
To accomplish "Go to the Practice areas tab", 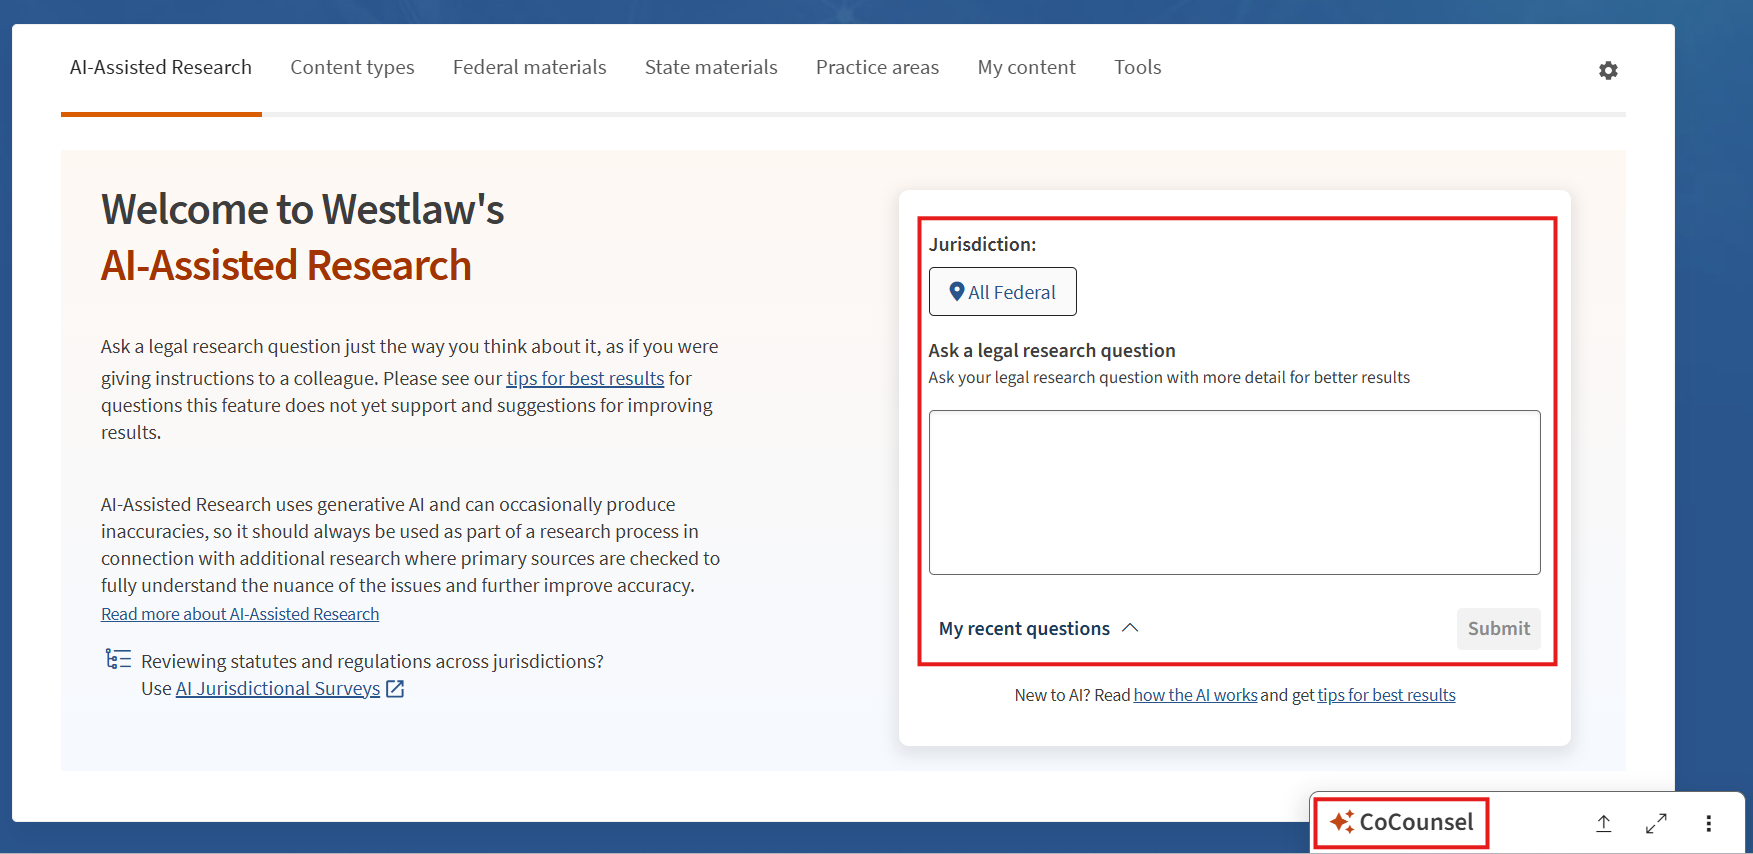I will [x=877, y=67].
